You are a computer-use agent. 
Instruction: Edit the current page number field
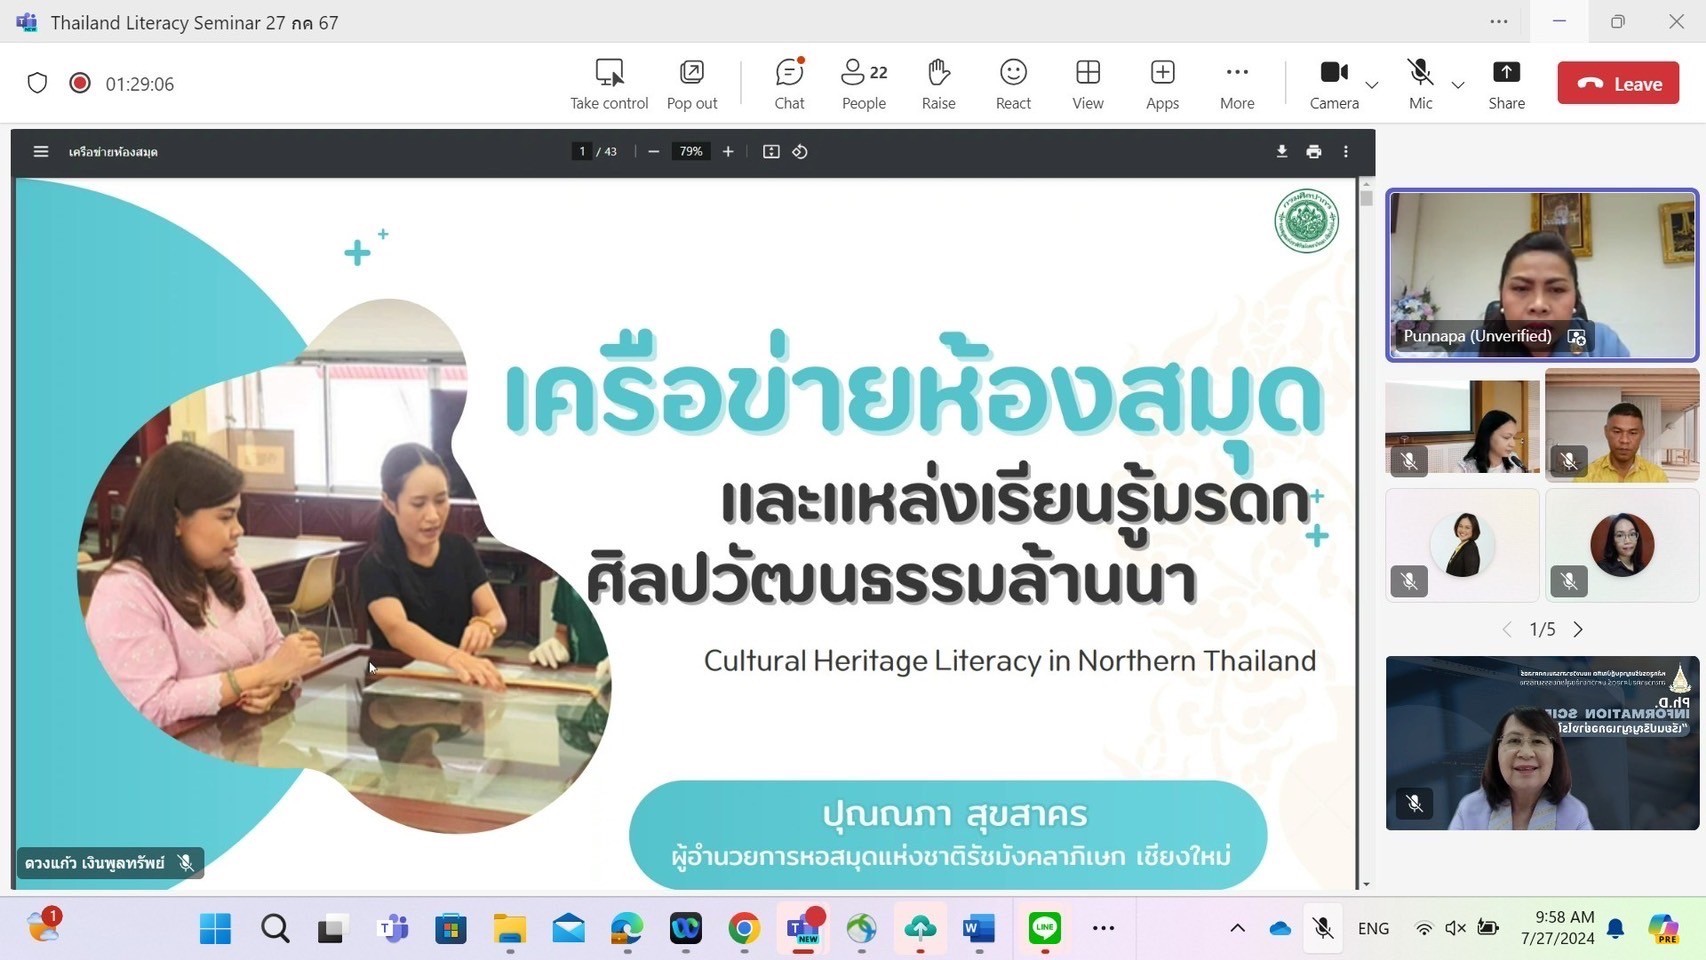click(x=582, y=151)
